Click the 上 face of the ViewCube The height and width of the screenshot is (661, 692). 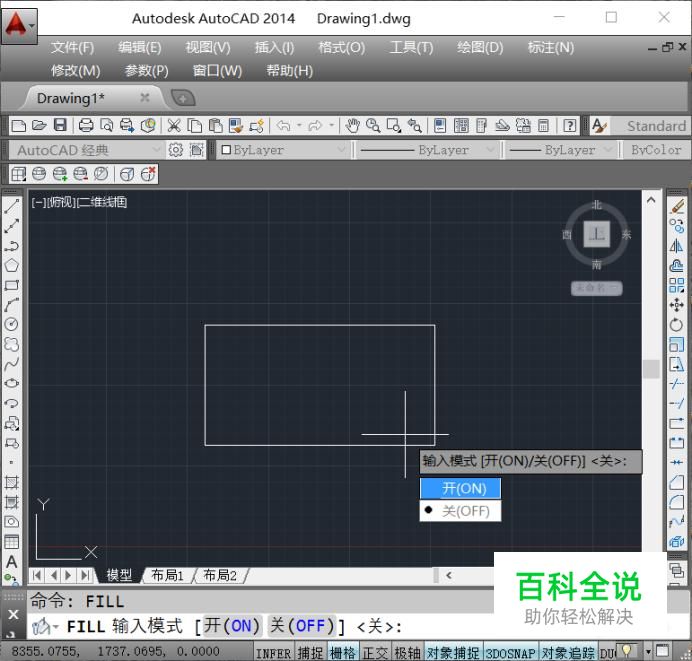597,234
